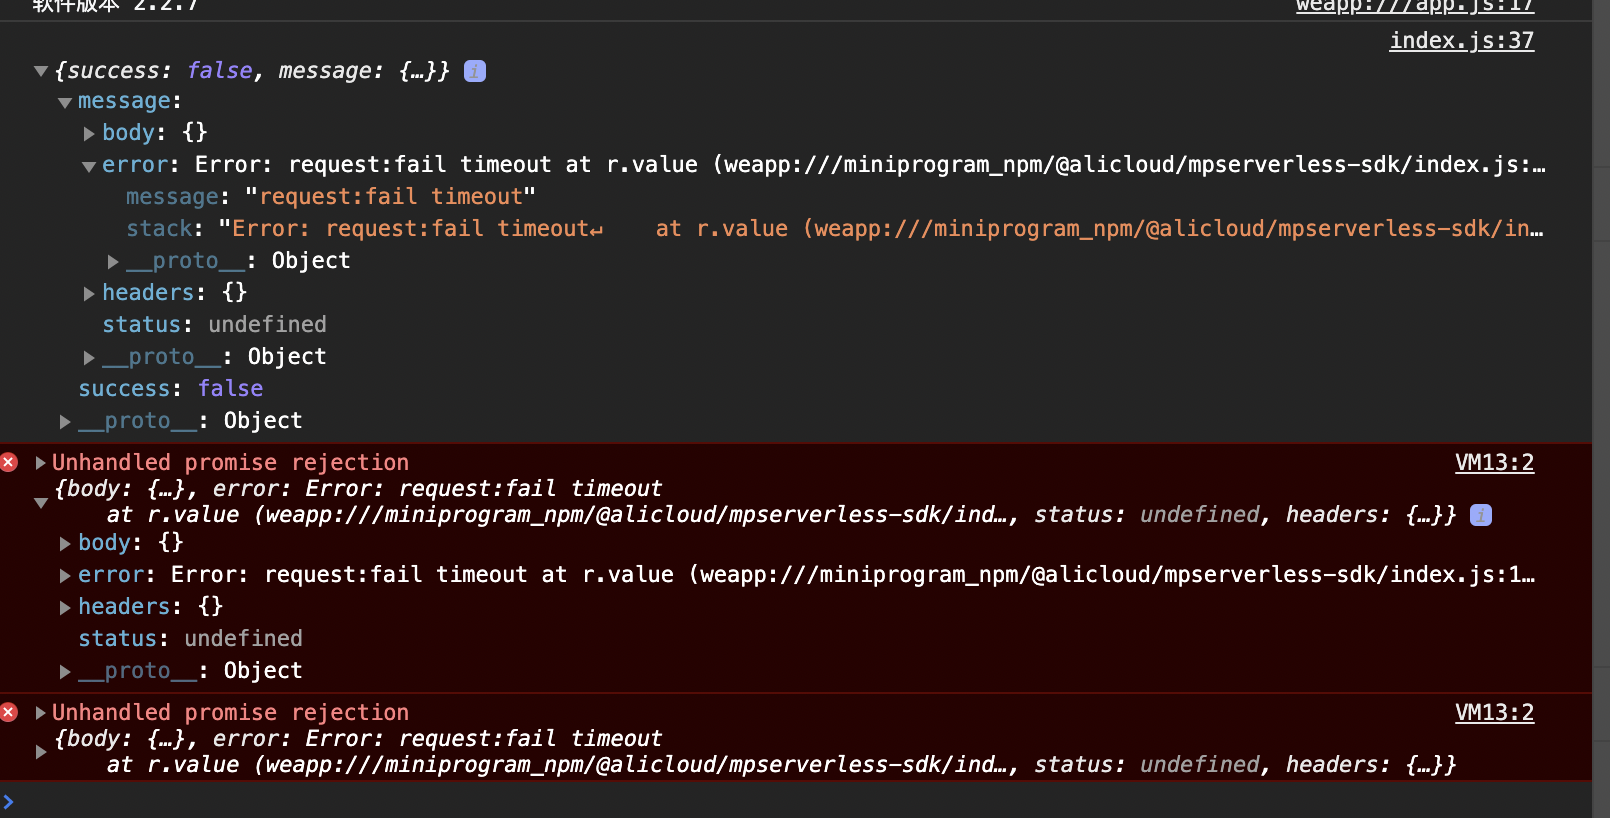Expand the second rejection's {body, error} object
This screenshot has width=1610, height=818.
41,751
